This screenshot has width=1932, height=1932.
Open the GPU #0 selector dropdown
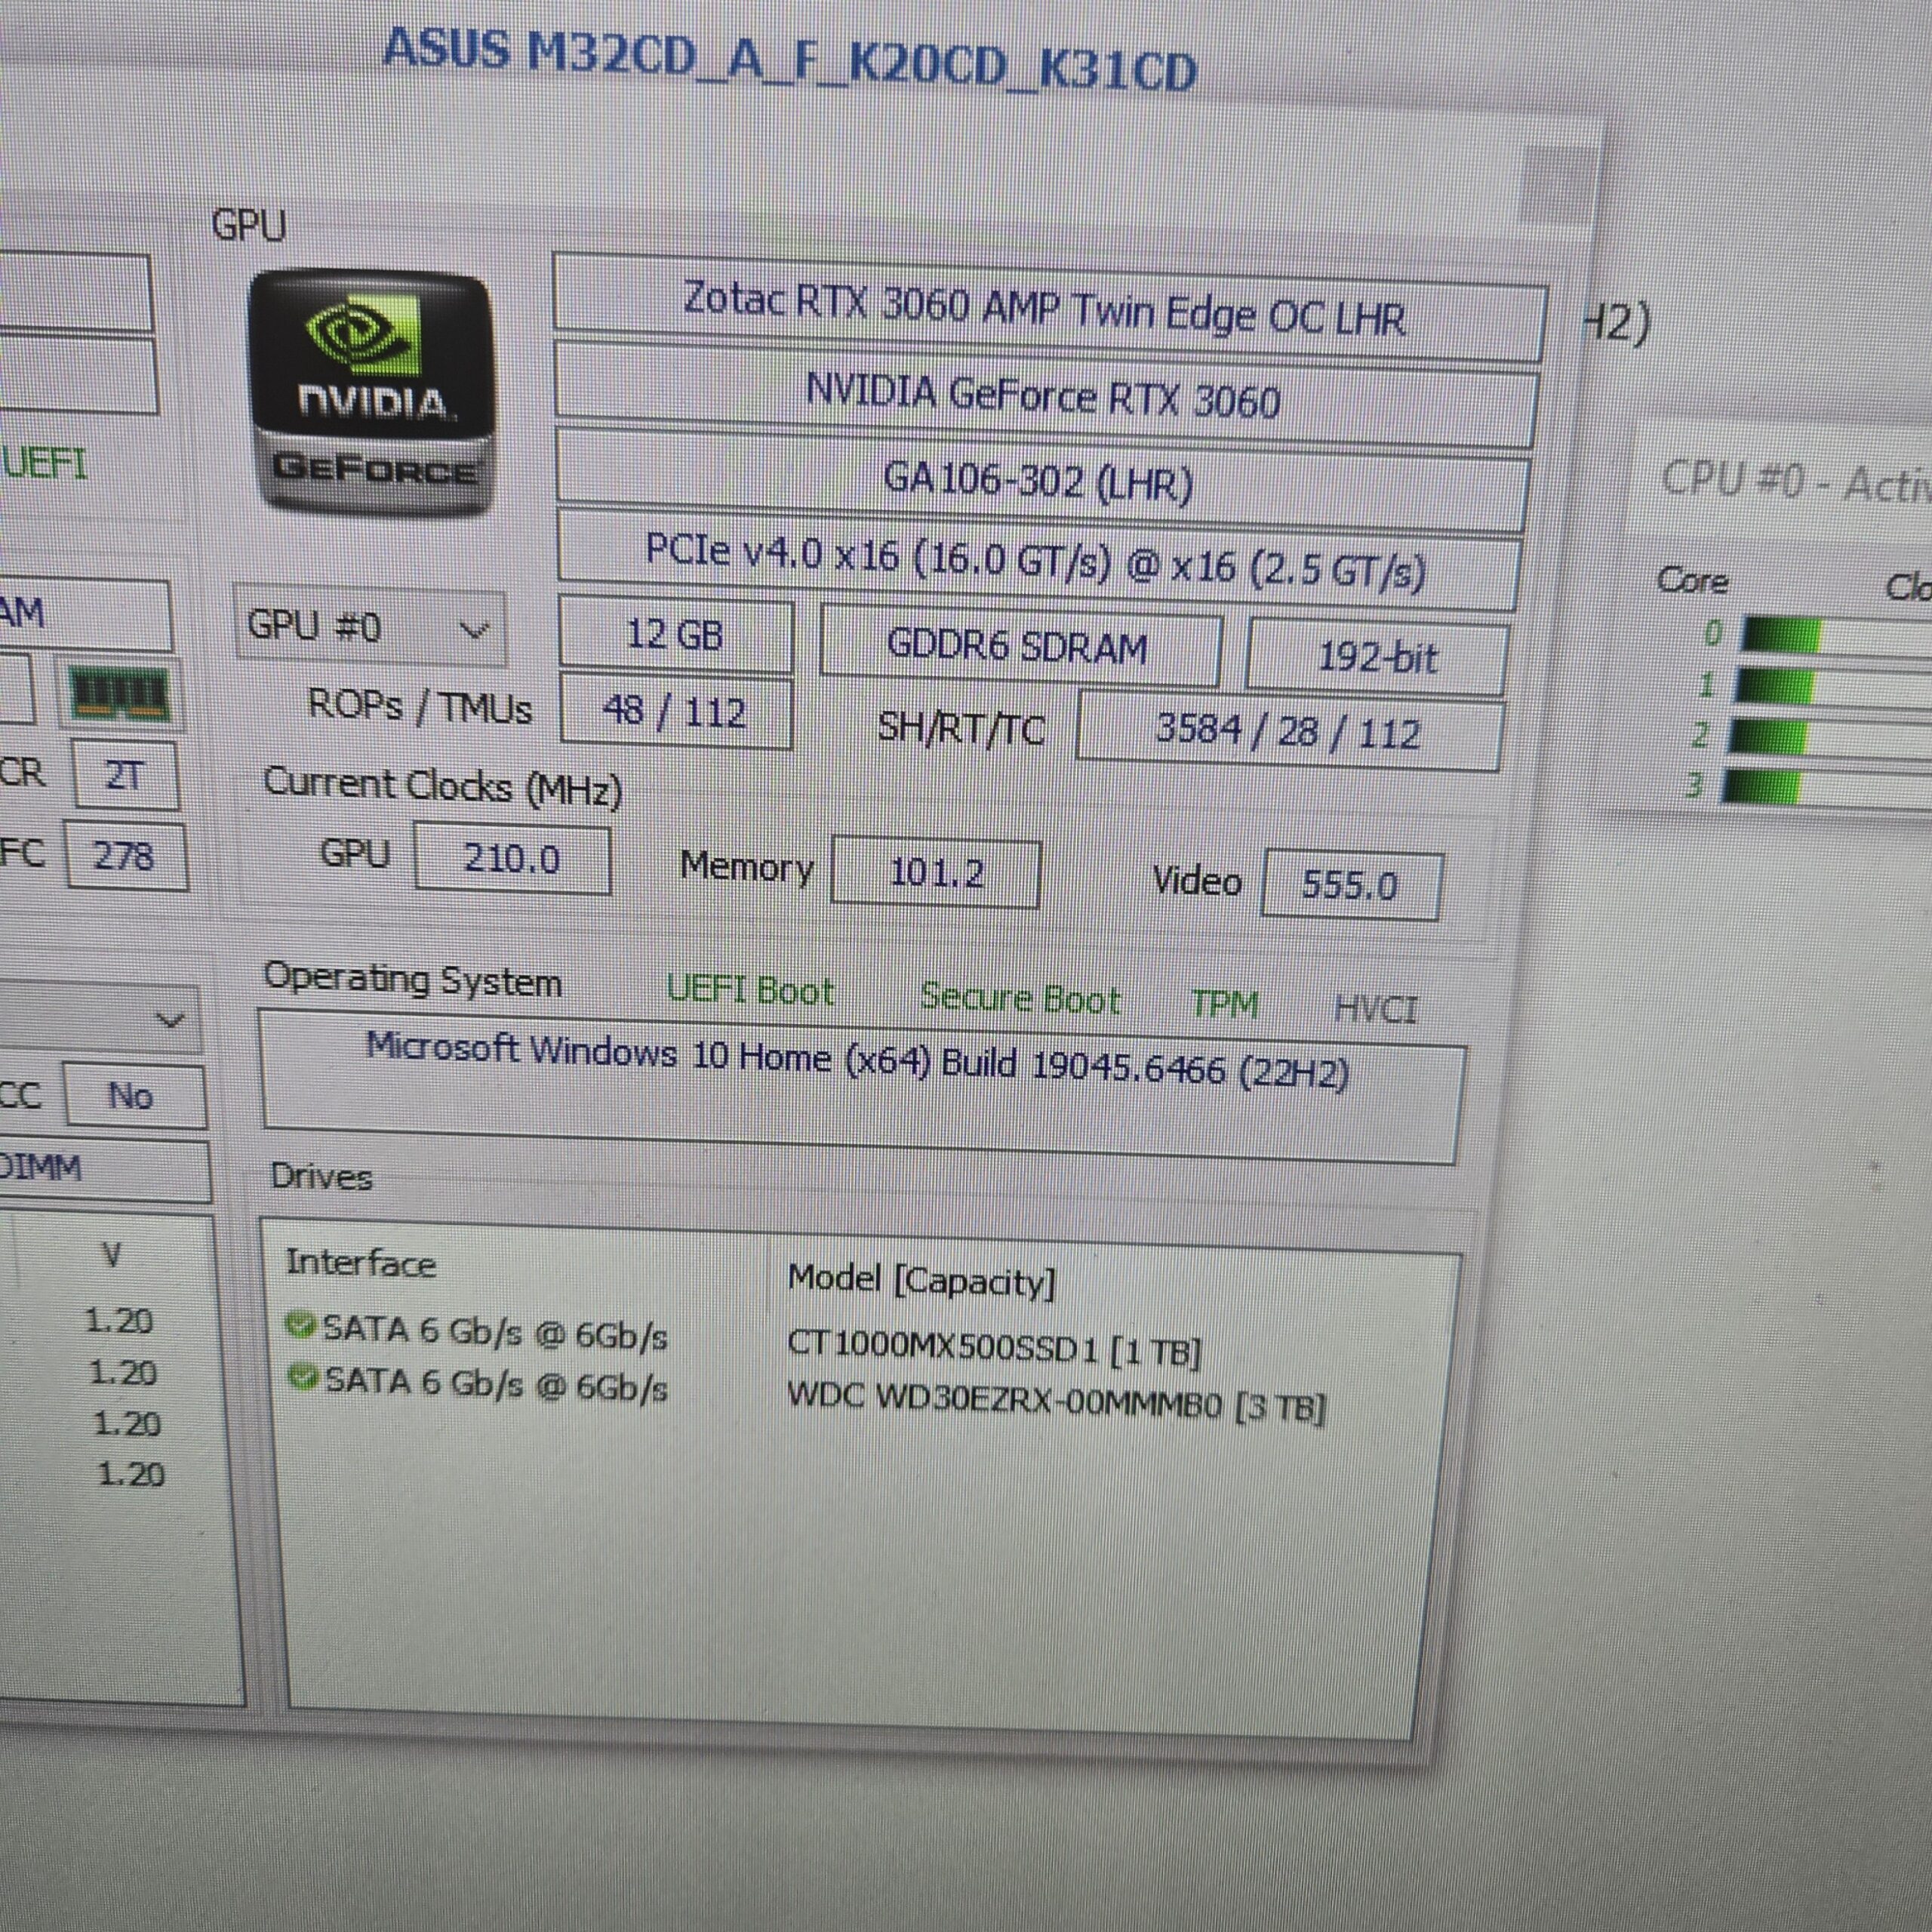pos(369,628)
